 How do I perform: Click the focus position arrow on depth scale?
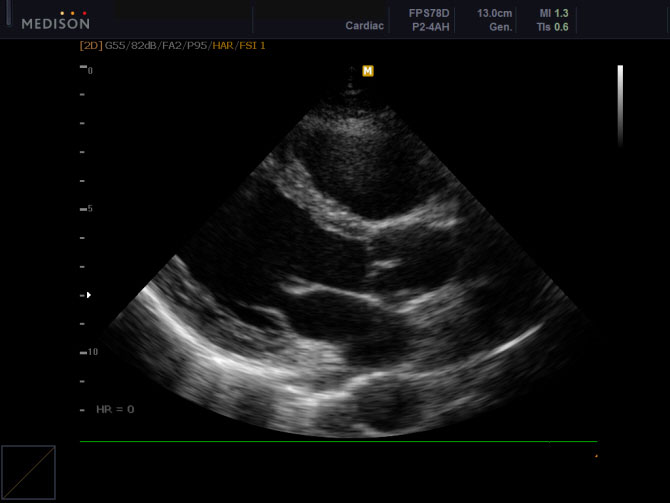[89, 295]
